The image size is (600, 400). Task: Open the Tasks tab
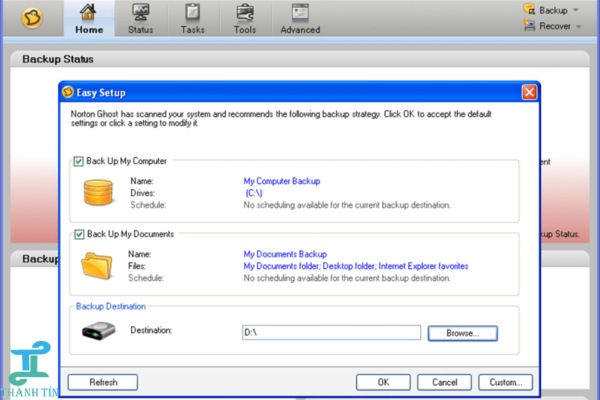(x=192, y=18)
